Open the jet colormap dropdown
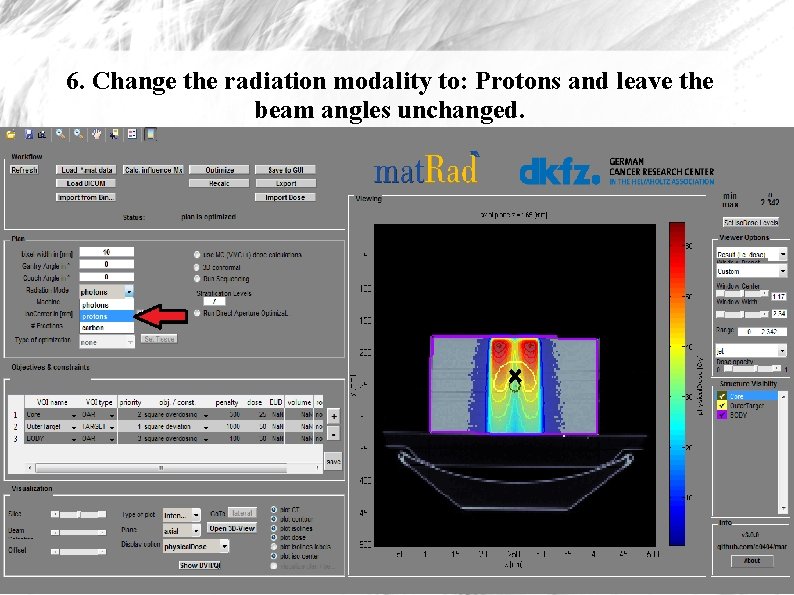 [751, 350]
